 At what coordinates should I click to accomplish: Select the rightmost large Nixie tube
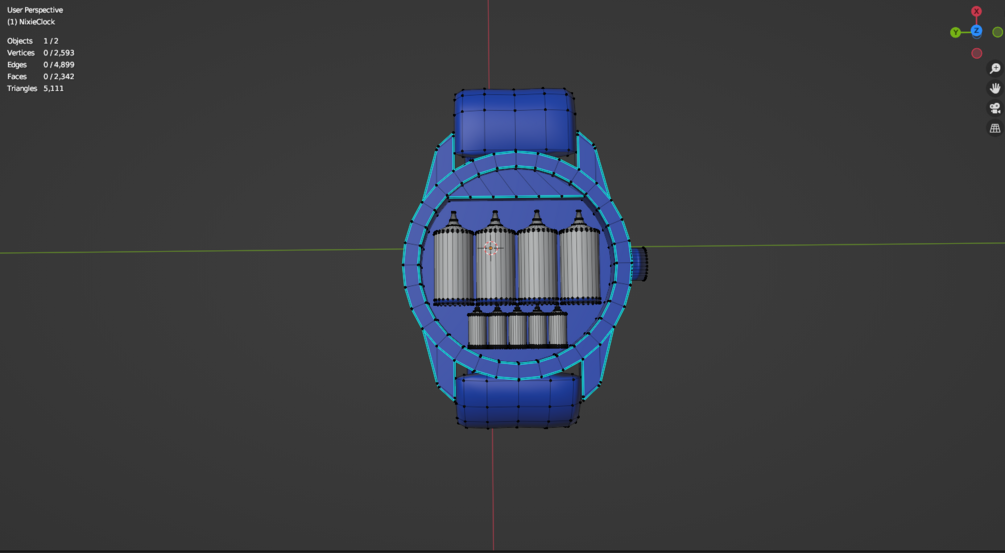579,256
